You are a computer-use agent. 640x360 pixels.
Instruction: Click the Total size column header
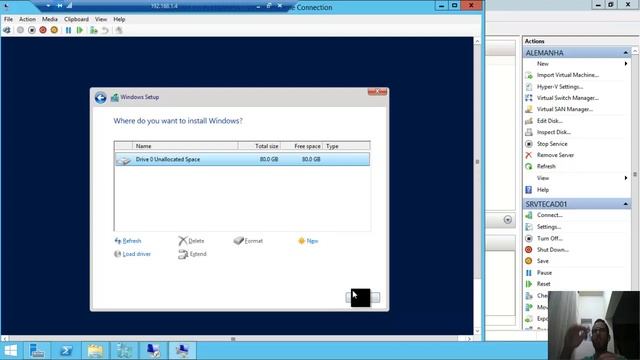[x=259, y=146]
